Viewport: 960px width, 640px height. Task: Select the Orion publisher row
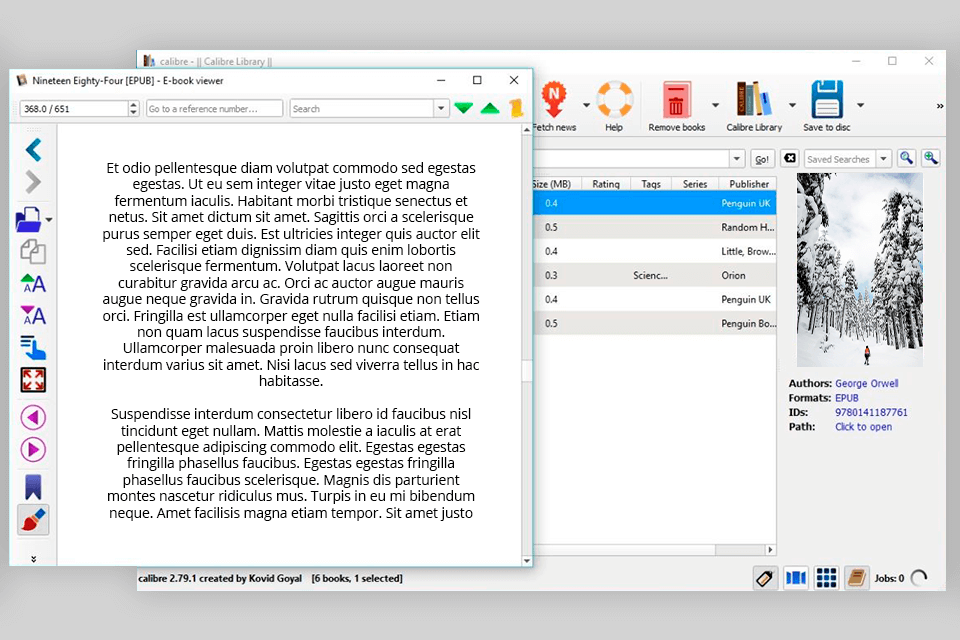(654, 275)
